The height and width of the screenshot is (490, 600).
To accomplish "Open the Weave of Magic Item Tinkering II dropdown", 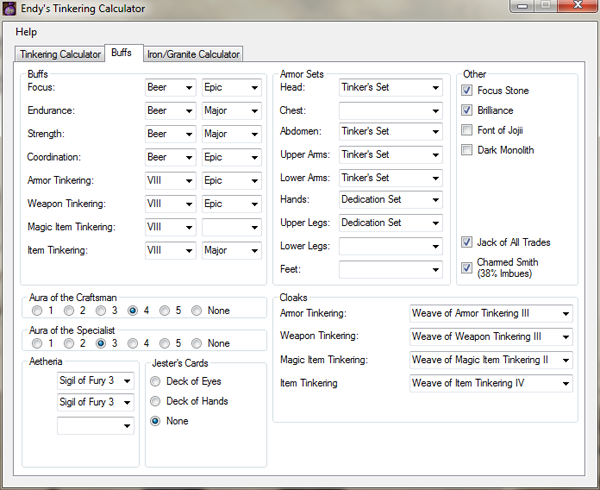I will [491, 360].
